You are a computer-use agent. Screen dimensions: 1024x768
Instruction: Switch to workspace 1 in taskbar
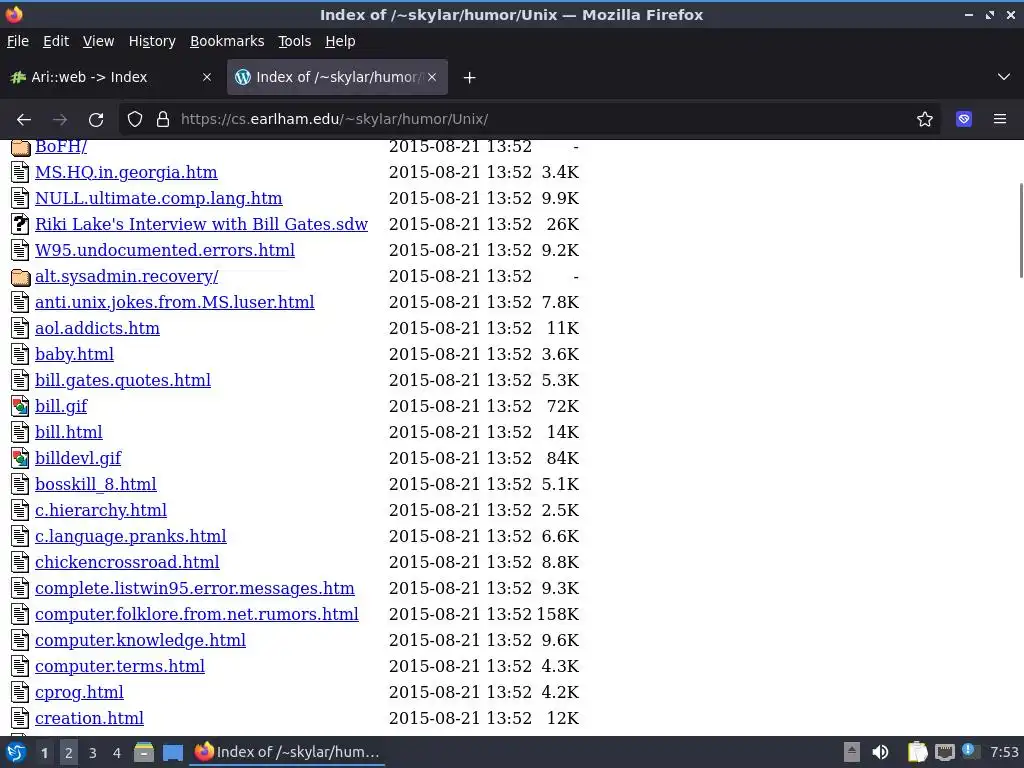coord(44,752)
